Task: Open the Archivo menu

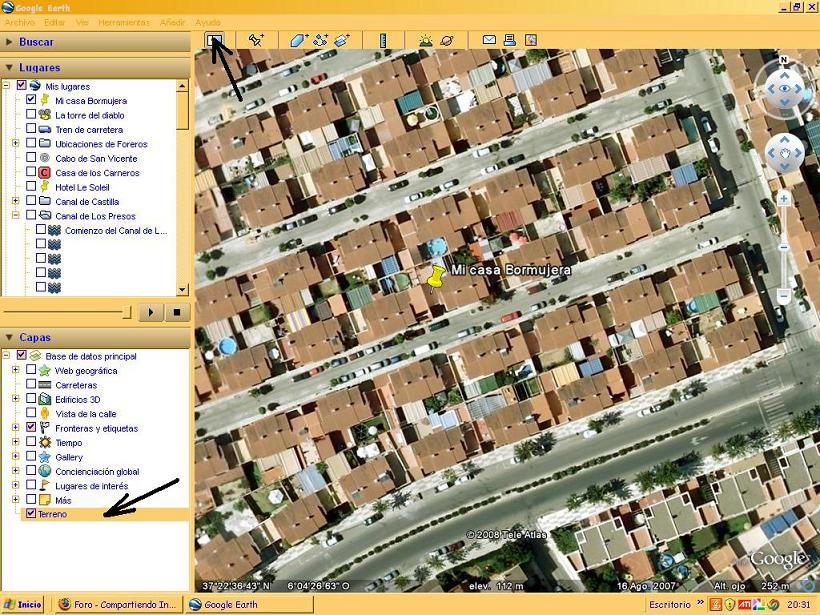Action: coord(20,22)
